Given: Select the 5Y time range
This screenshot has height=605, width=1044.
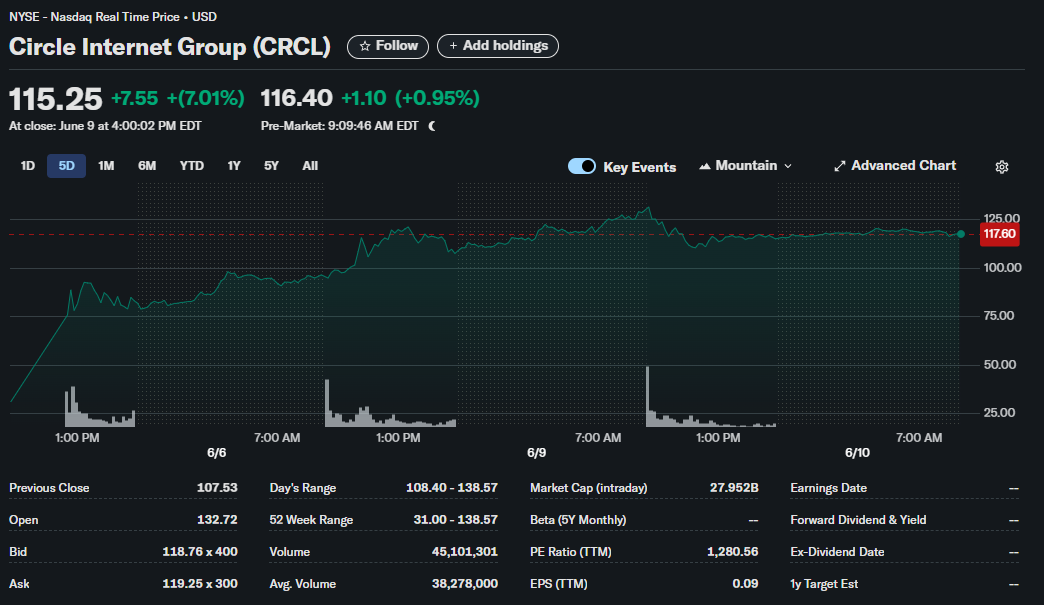Looking at the screenshot, I should [x=271, y=166].
